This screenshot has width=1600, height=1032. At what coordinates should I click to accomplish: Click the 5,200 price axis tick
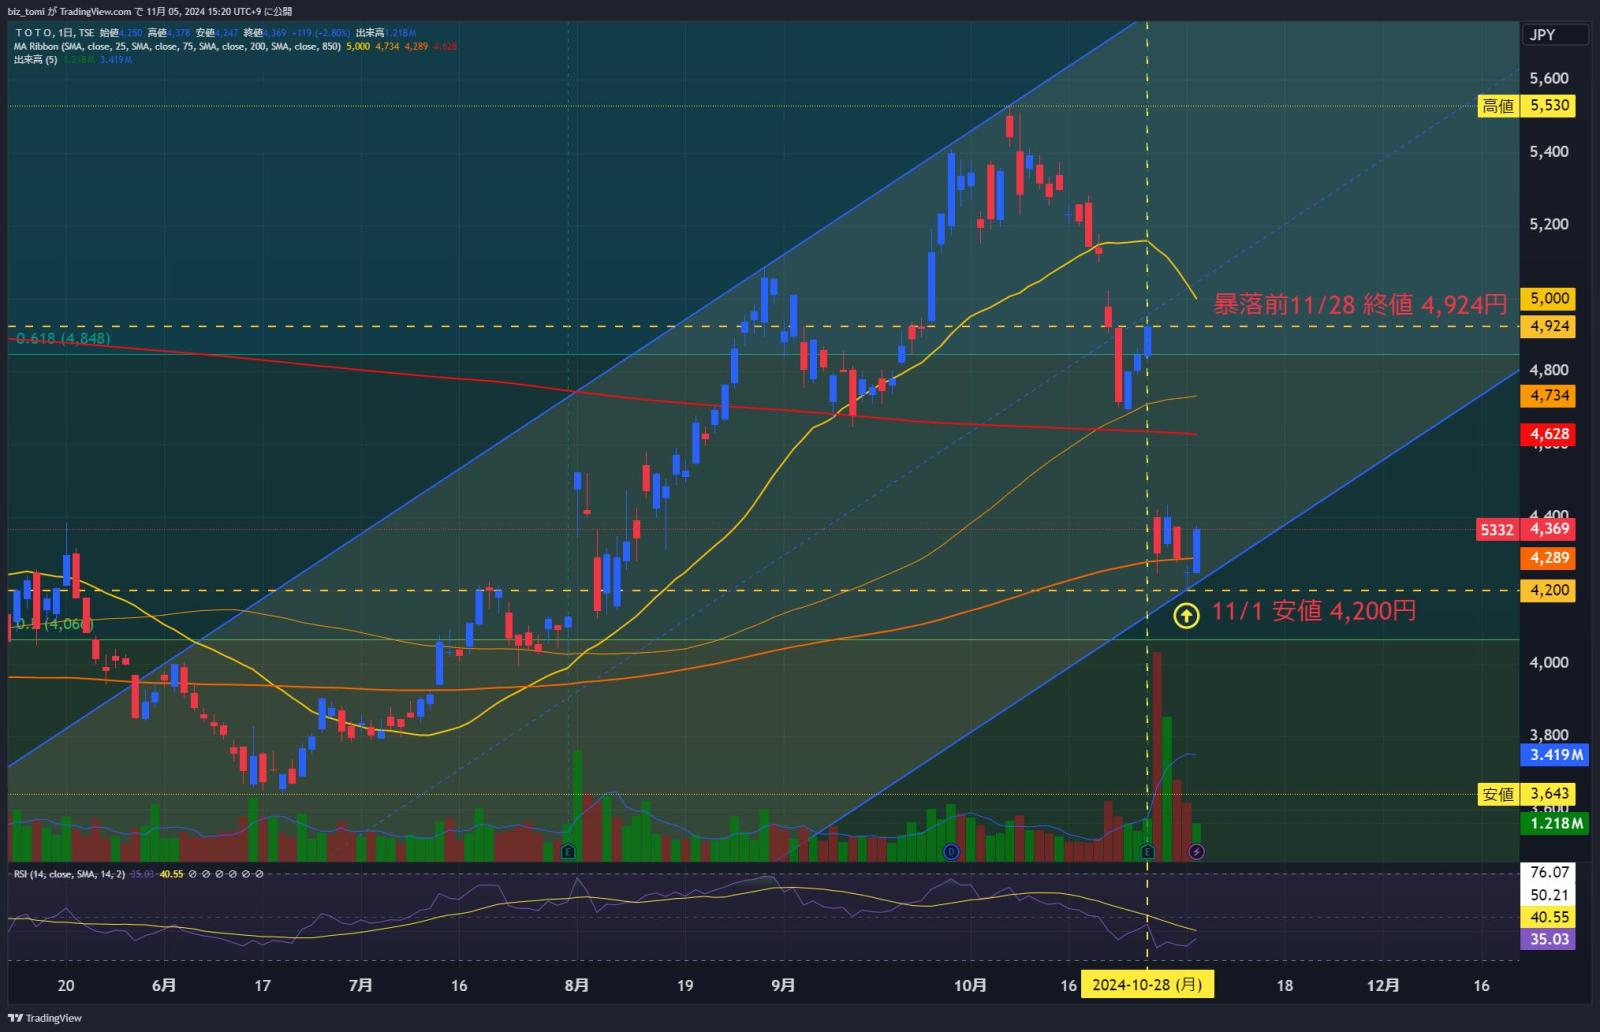(1549, 225)
